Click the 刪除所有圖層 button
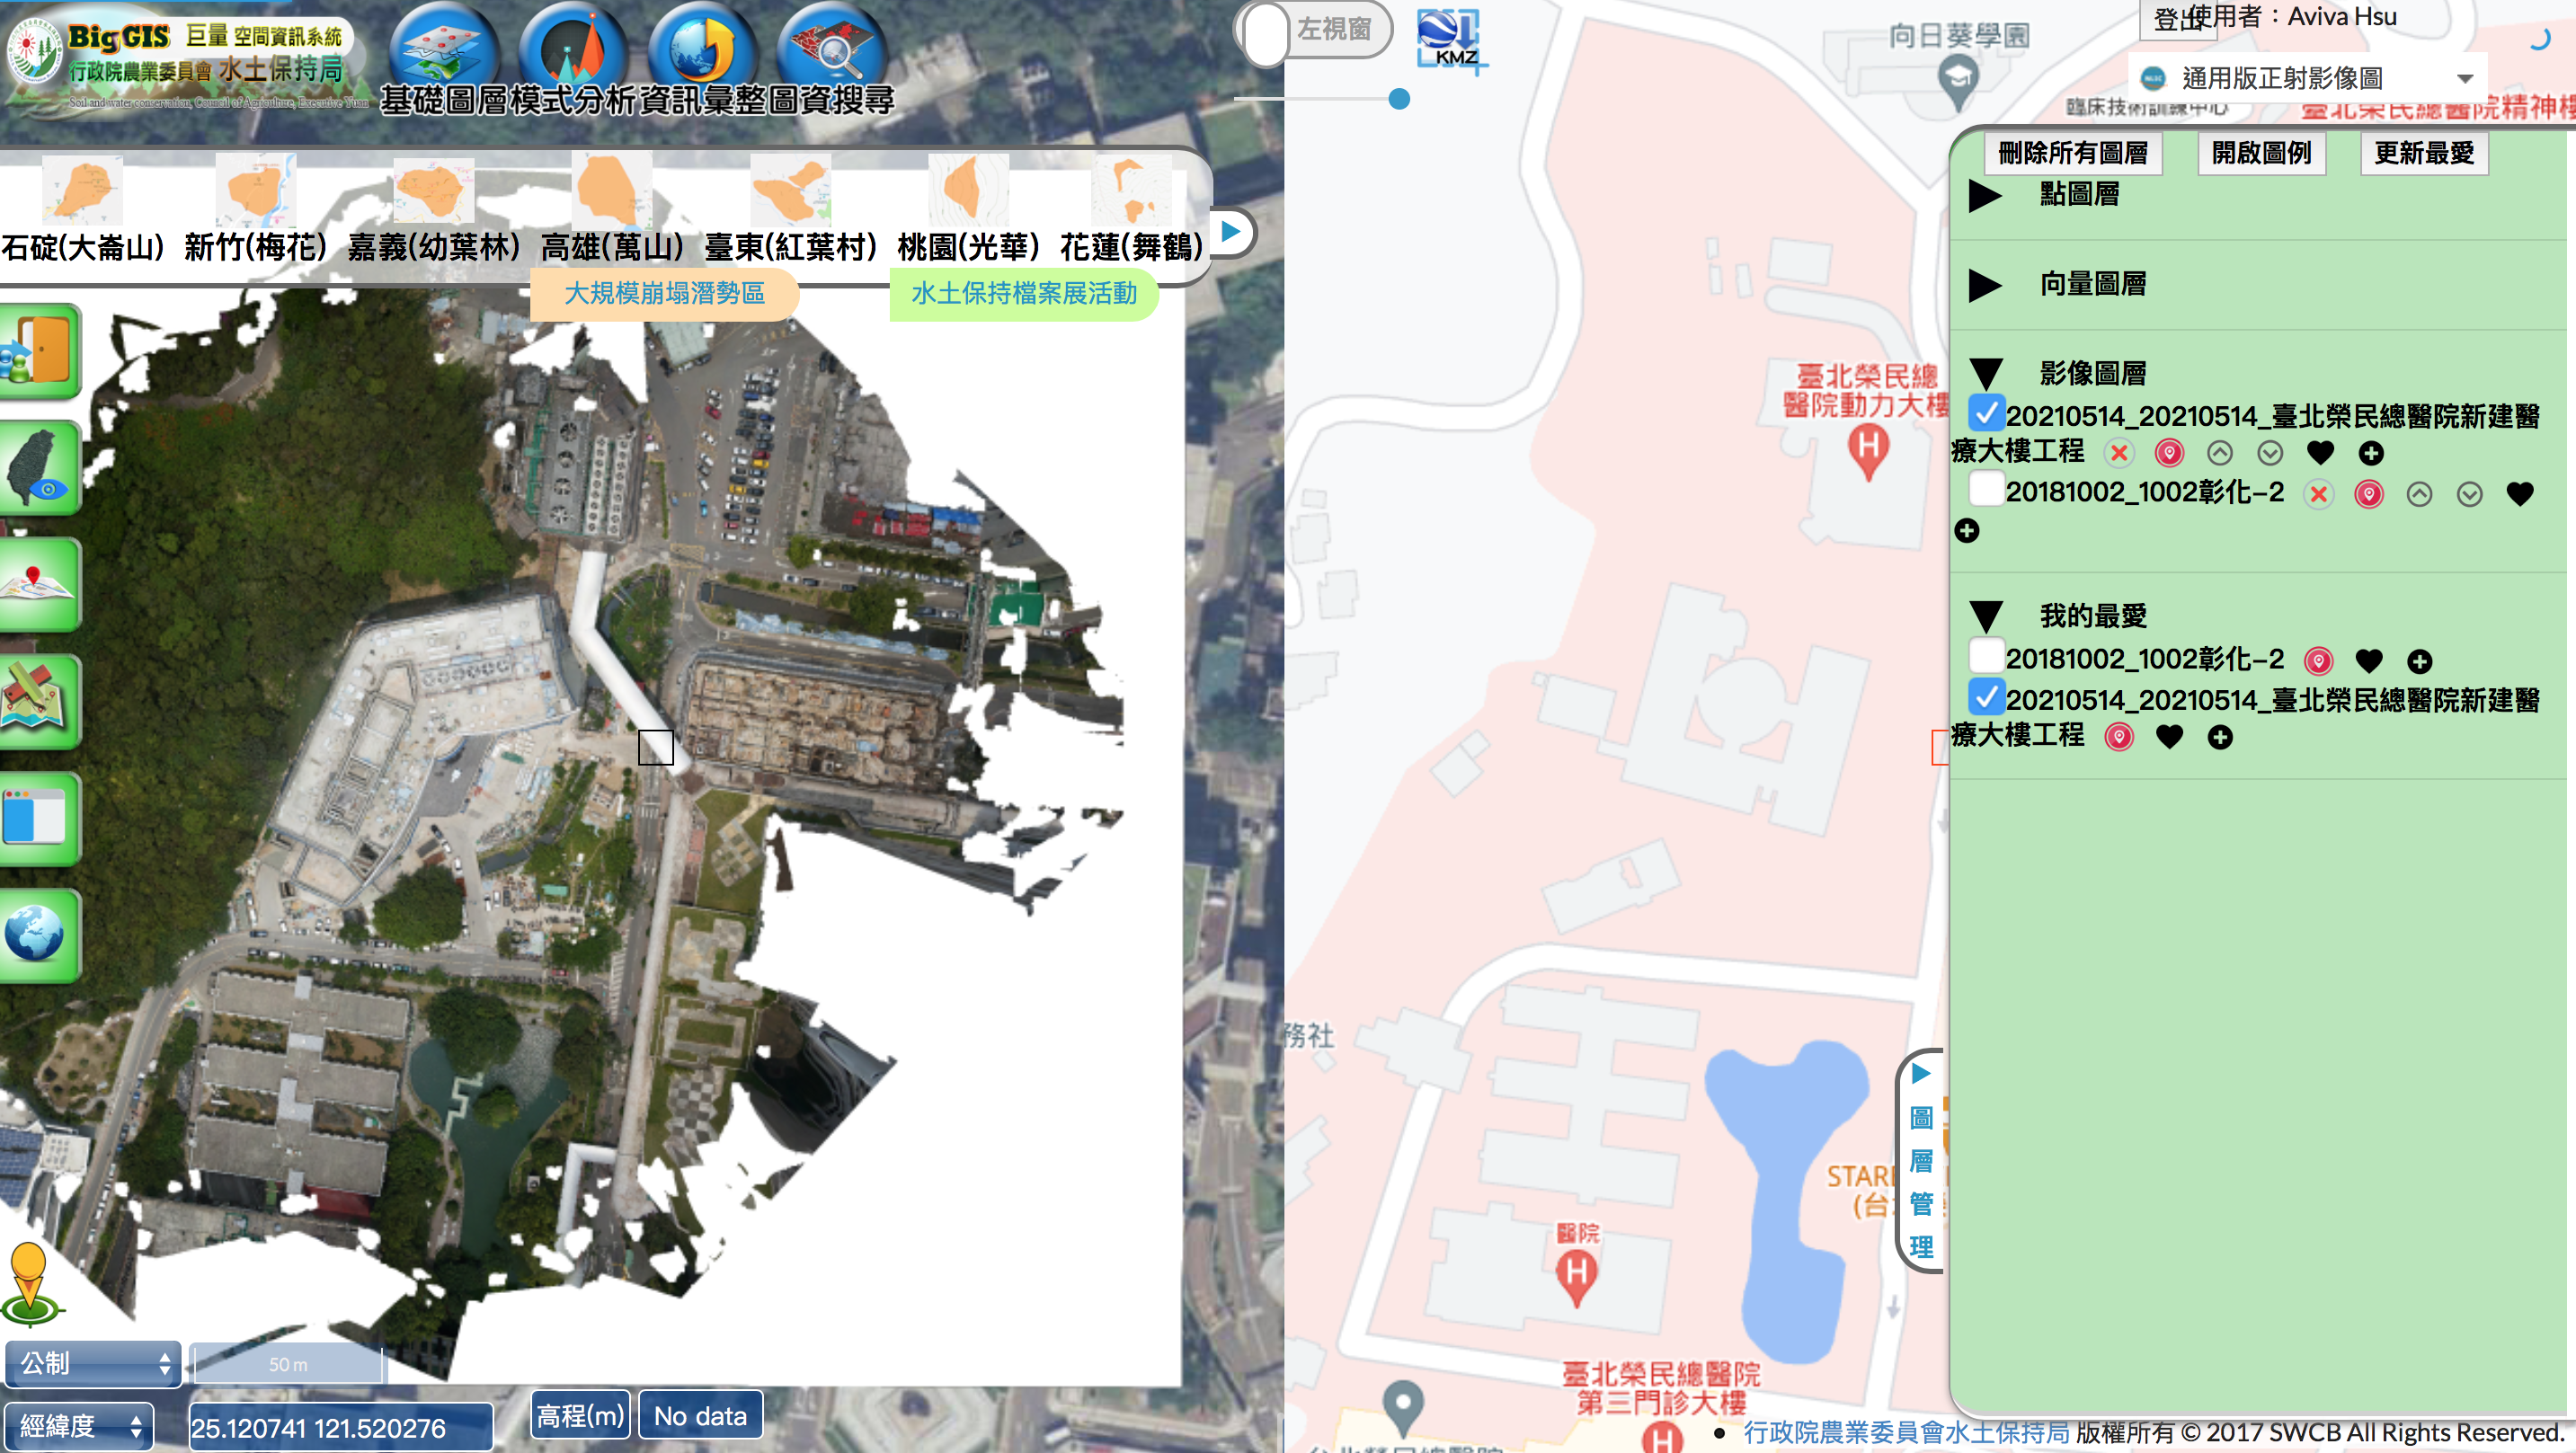The image size is (2576, 1453). pos(2072,153)
